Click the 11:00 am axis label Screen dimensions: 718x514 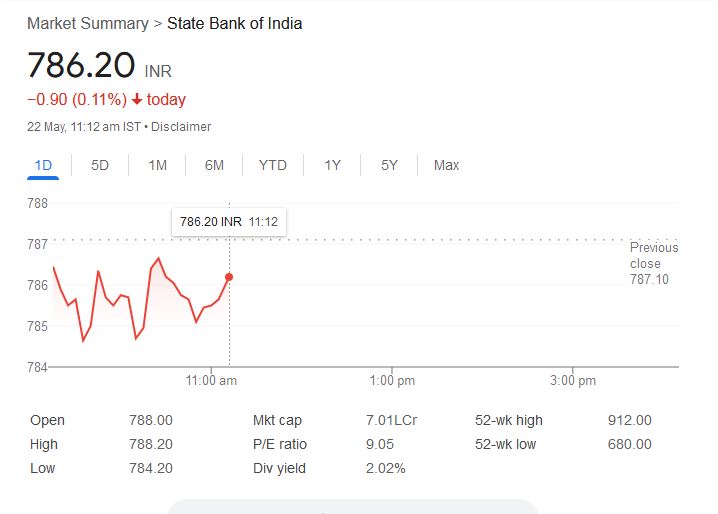tap(211, 381)
